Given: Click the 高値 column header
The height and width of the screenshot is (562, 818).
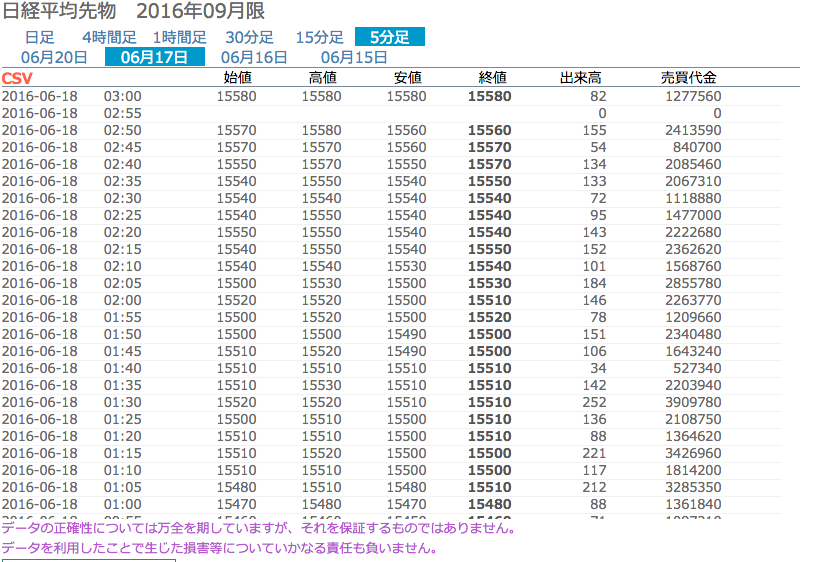Looking at the screenshot, I should pyautogui.click(x=322, y=78).
